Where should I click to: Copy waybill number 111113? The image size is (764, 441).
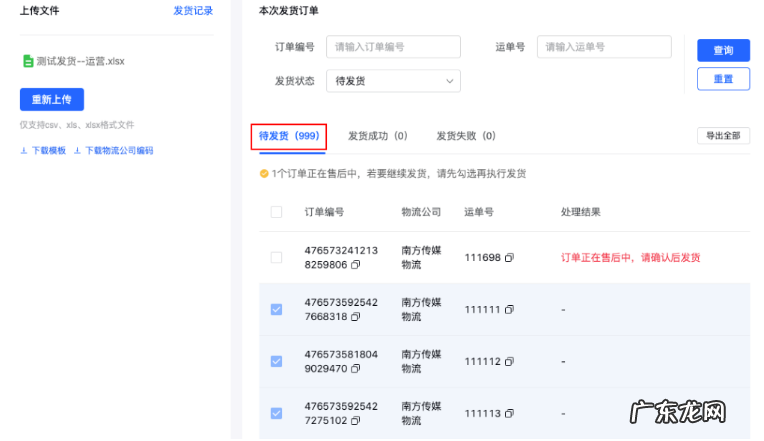pos(509,413)
